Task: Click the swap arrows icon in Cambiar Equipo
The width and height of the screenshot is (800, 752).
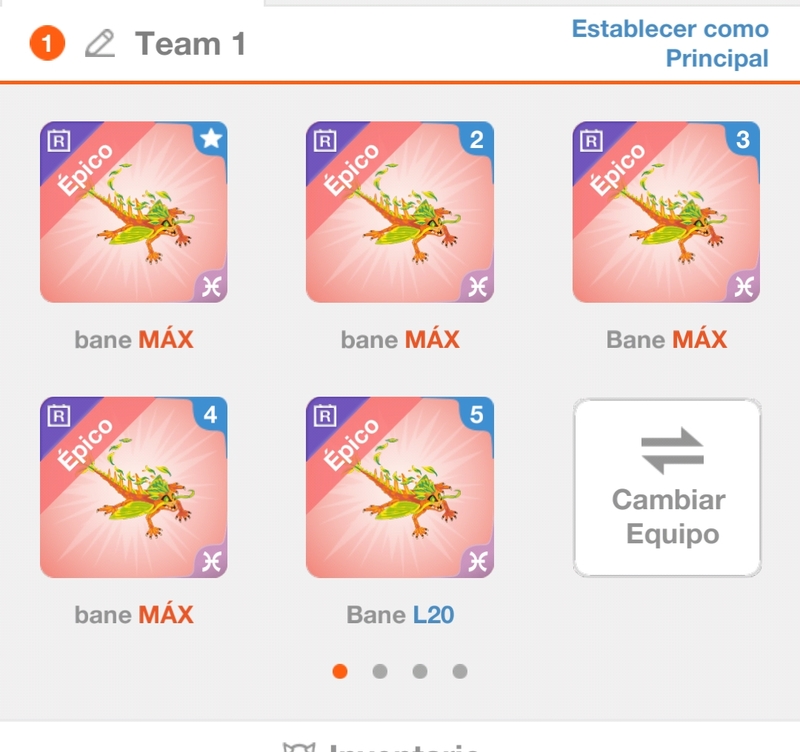Action: pos(672,451)
